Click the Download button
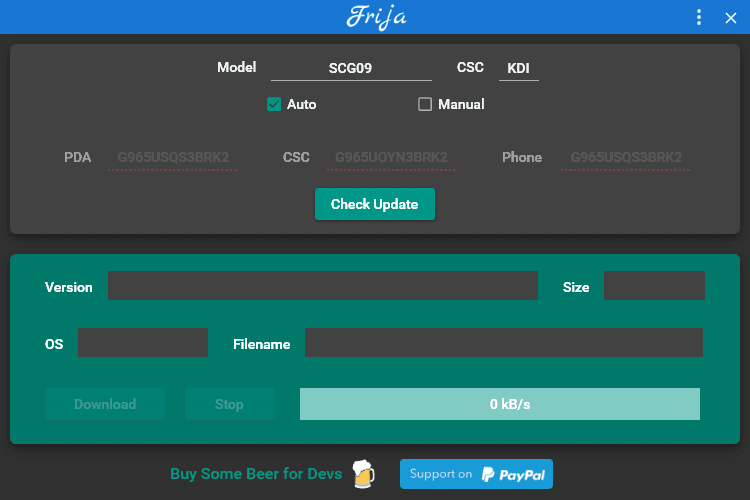Screen dimensions: 750x500 pyautogui.click(x=105, y=404)
